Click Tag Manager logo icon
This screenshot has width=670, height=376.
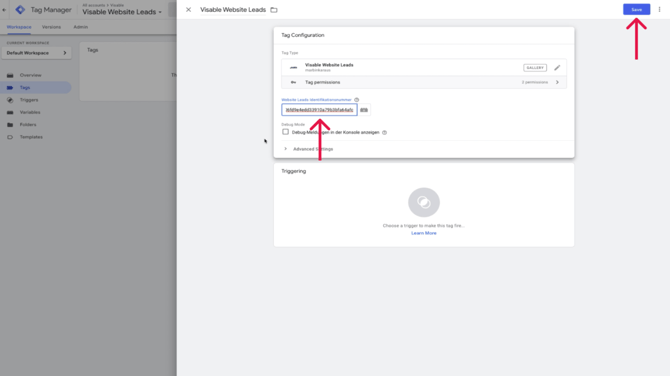click(20, 9)
